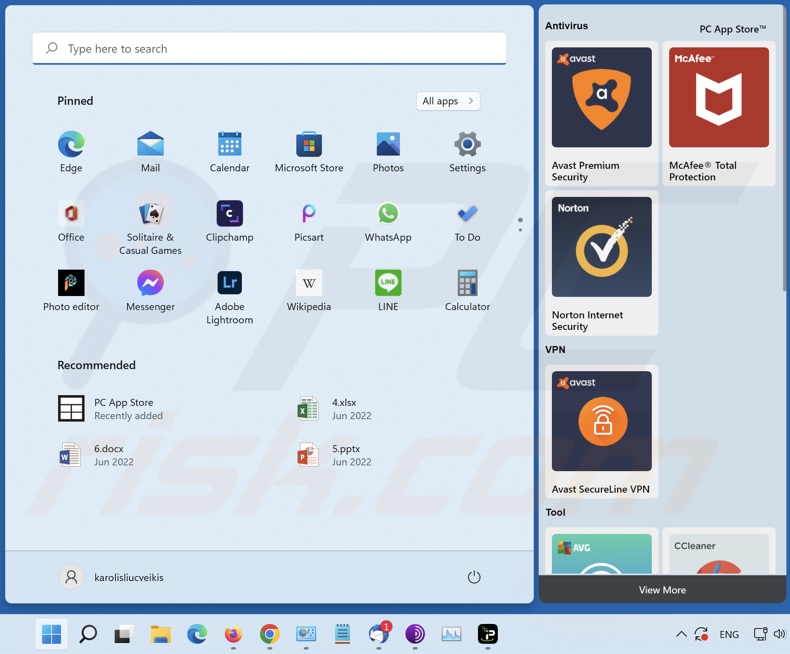The width and height of the screenshot is (790, 654).
Task: Select the AVG tool tile
Action: [602, 553]
